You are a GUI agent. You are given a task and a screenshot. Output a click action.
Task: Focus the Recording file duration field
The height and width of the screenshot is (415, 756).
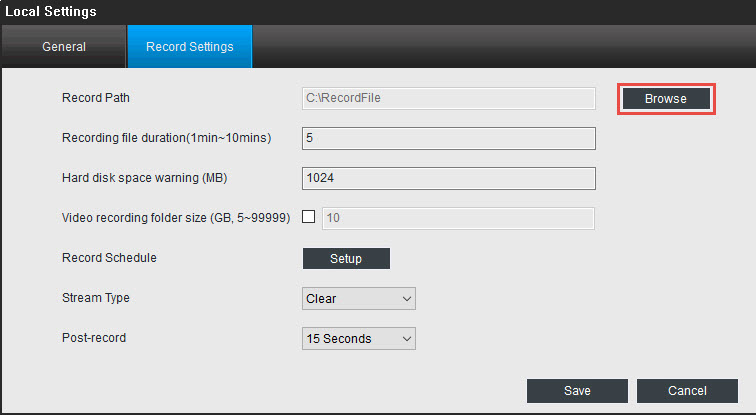click(448, 138)
